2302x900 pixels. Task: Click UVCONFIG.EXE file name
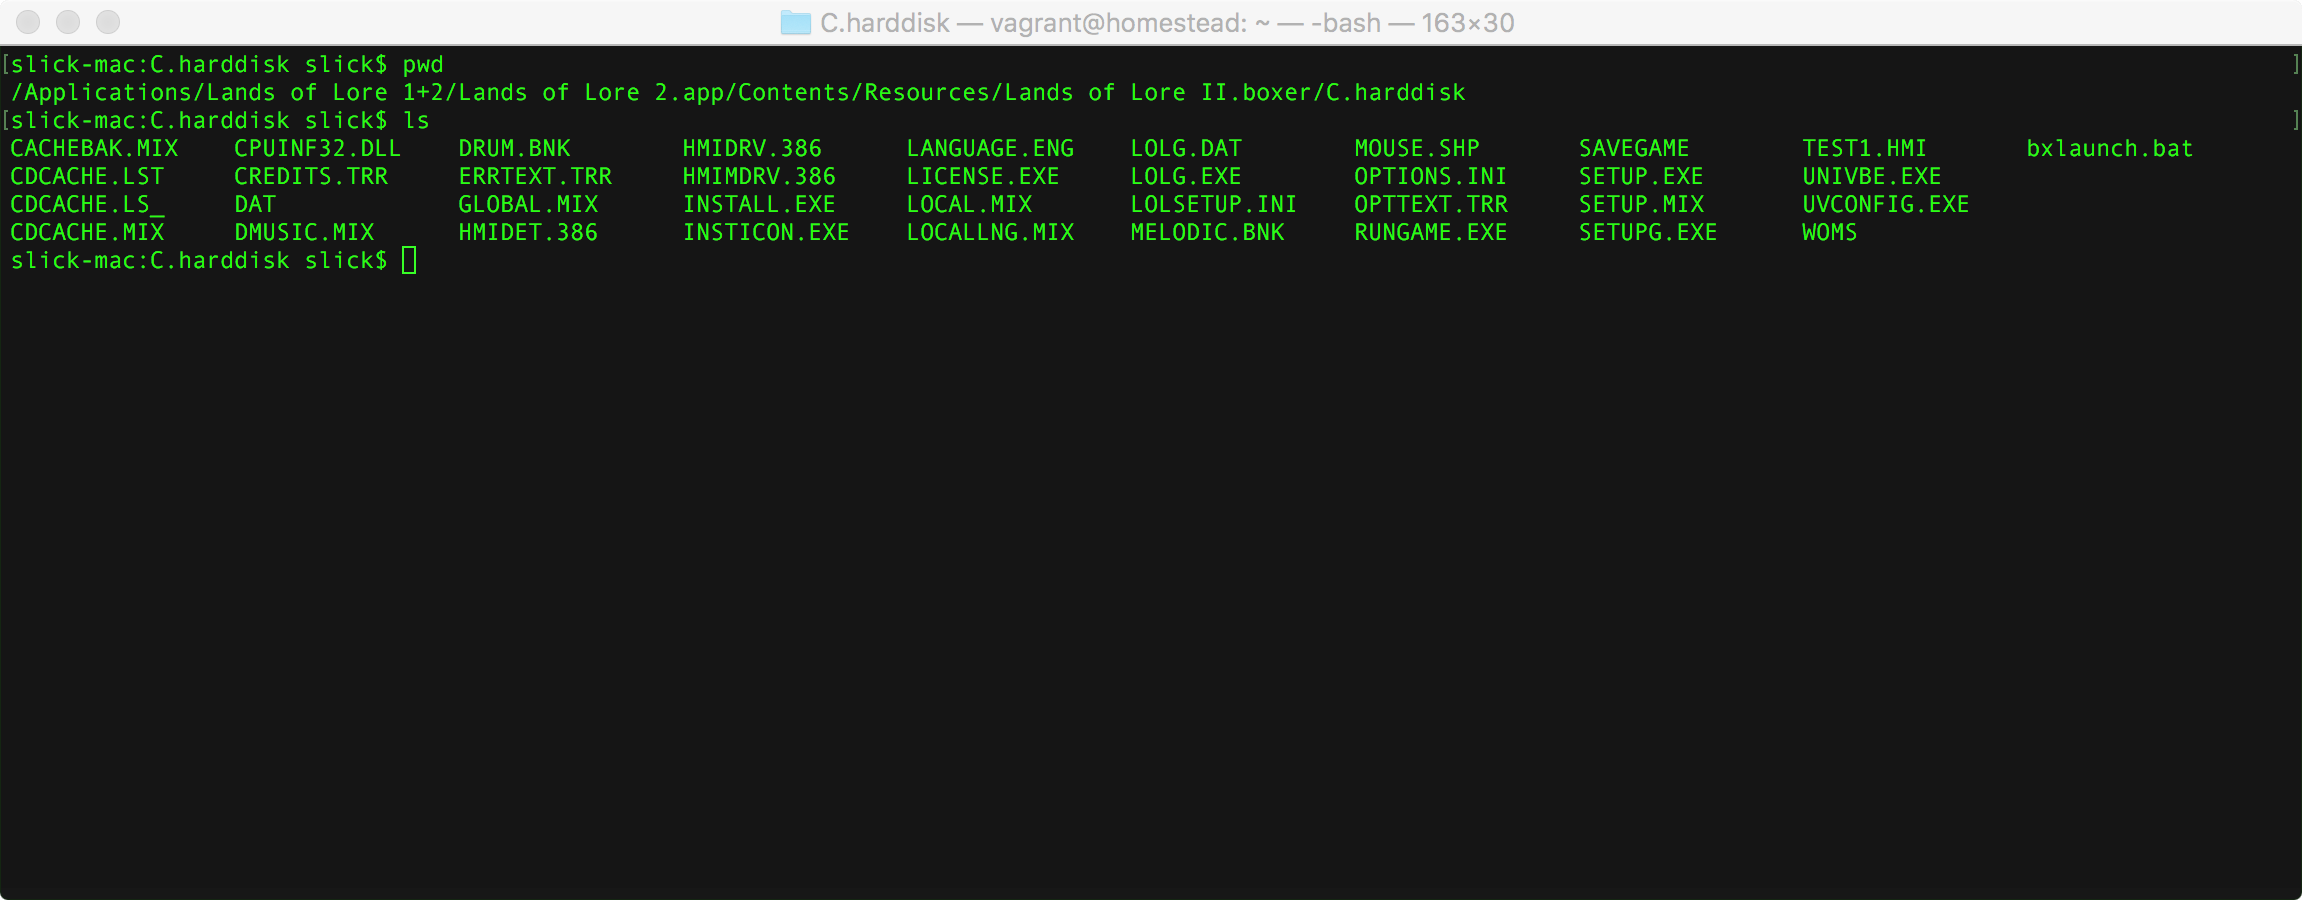(1886, 205)
